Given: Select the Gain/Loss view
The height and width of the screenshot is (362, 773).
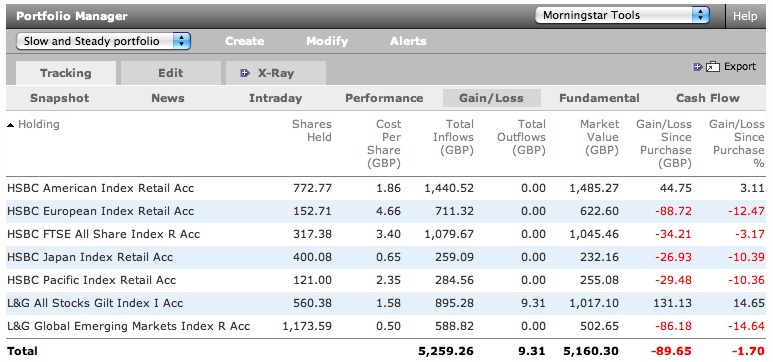Looking at the screenshot, I should 492,98.
